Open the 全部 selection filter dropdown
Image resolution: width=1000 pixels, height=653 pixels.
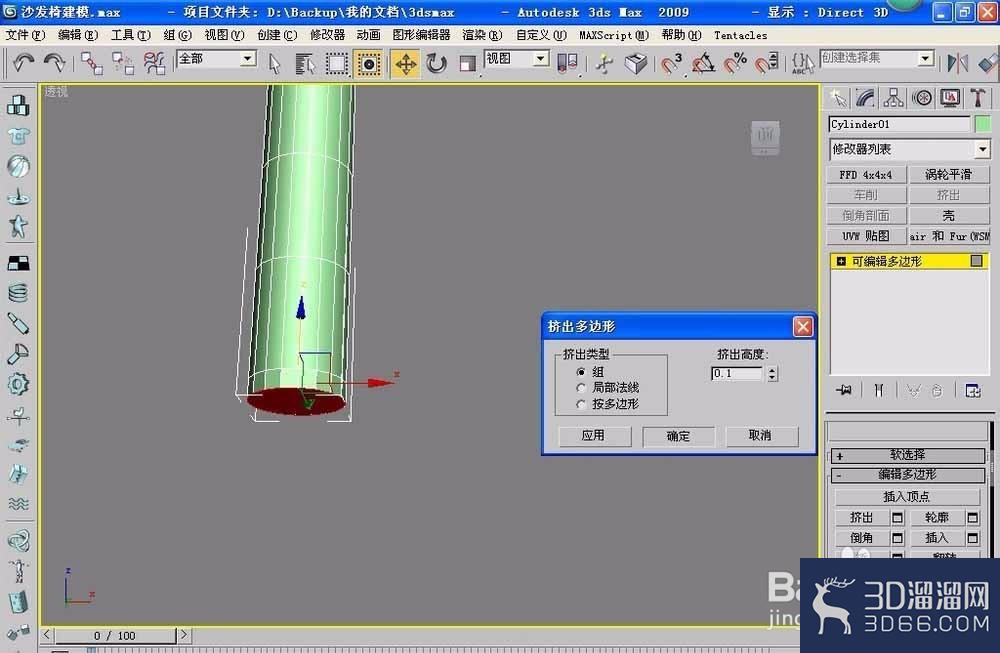[x=247, y=59]
